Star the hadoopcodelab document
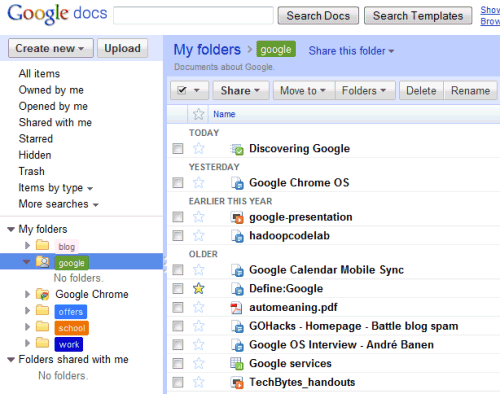The width and height of the screenshot is (500, 394). pyautogui.click(x=199, y=235)
